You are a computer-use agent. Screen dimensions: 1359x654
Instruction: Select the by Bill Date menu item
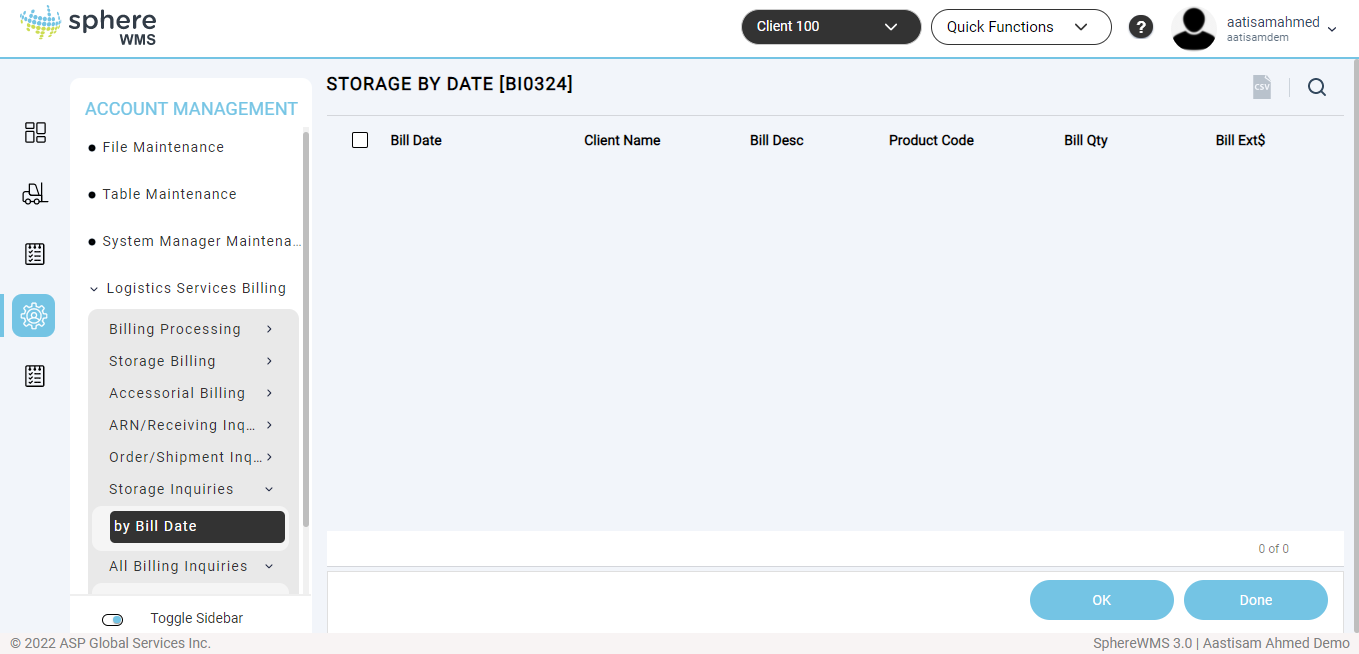pyautogui.click(x=197, y=527)
